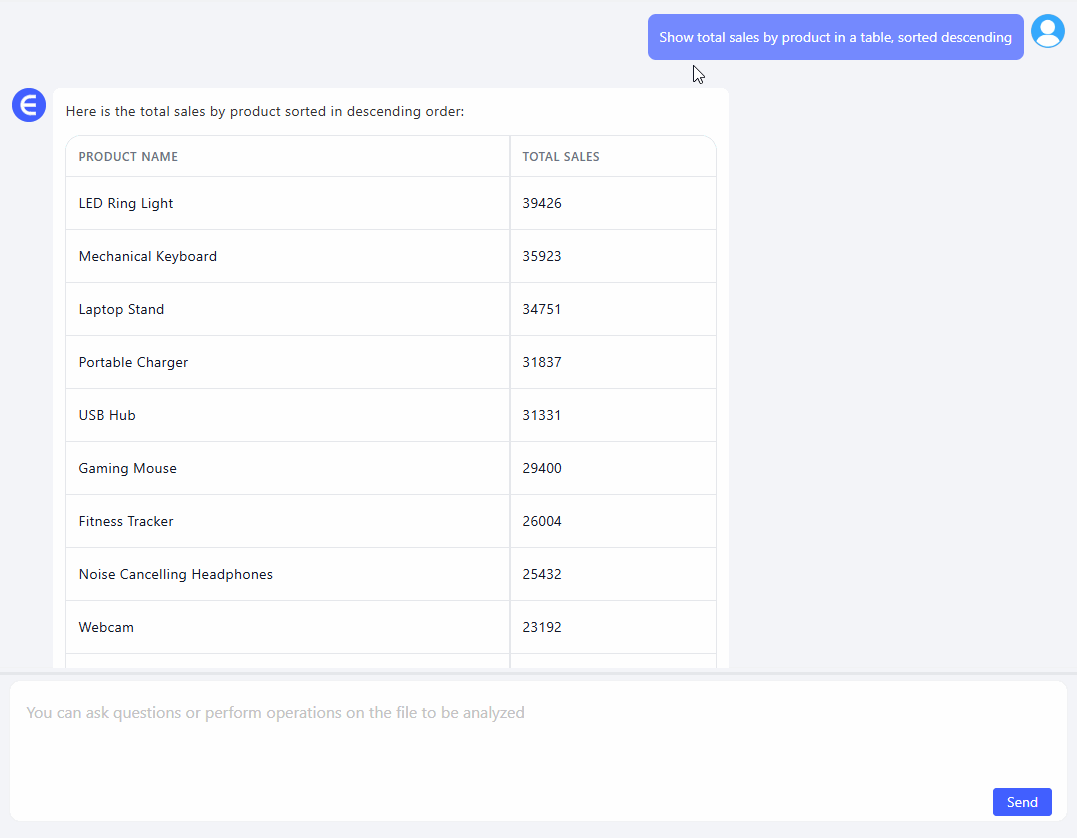Click the response intro text line
The width and height of the screenshot is (1077, 838).
pyautogui.click(x=265, y=112)
